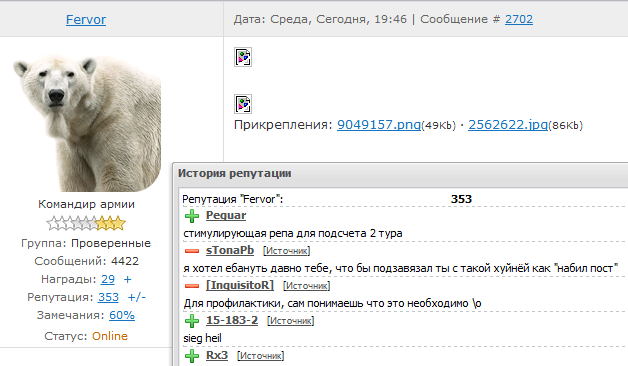628x366 pixels.
Task: Click the first broken image icon in post
Action: point(243,57)
